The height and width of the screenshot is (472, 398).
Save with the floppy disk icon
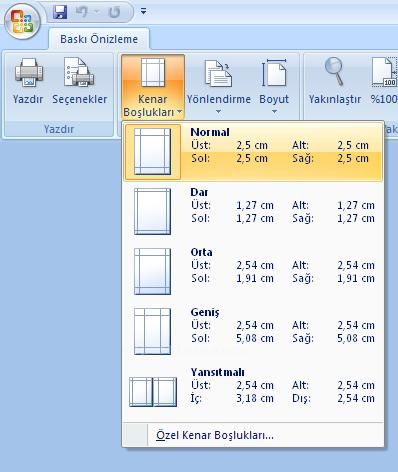coord(60,12)
